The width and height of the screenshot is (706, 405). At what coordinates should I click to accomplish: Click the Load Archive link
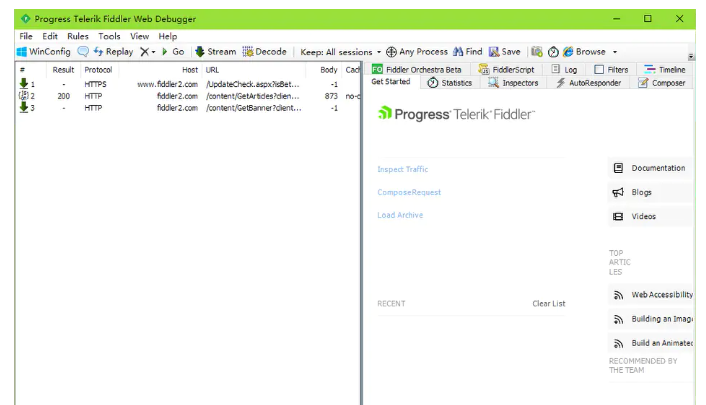tap(400, 215)
